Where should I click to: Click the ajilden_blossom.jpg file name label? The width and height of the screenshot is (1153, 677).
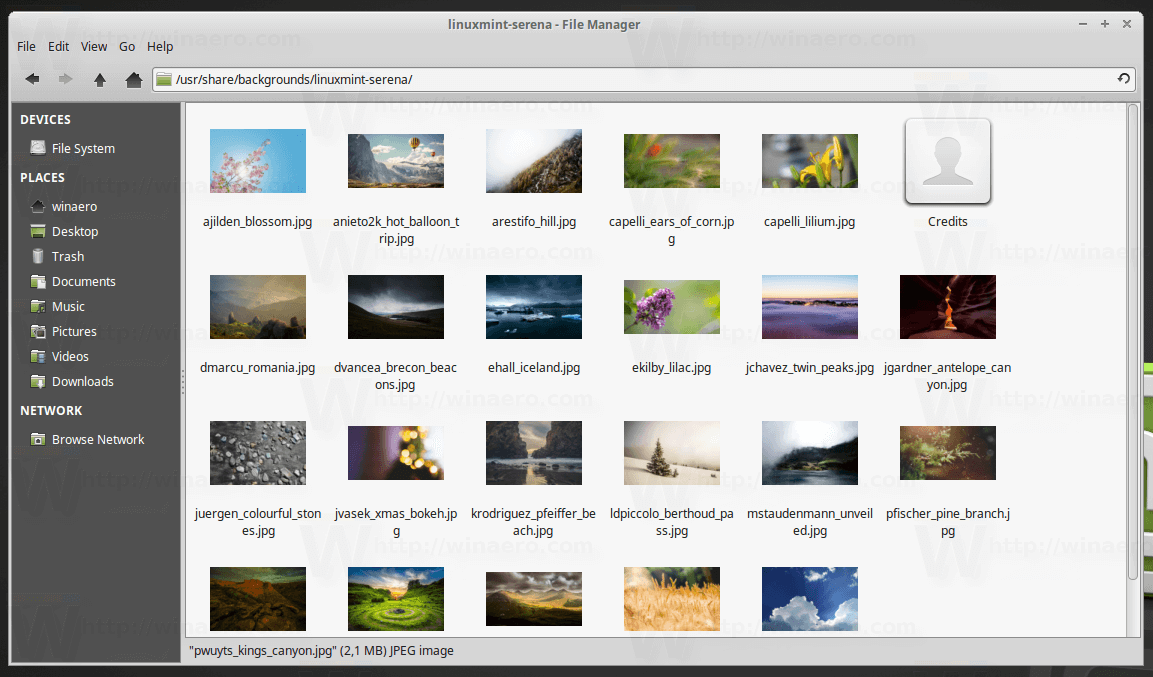257,221
